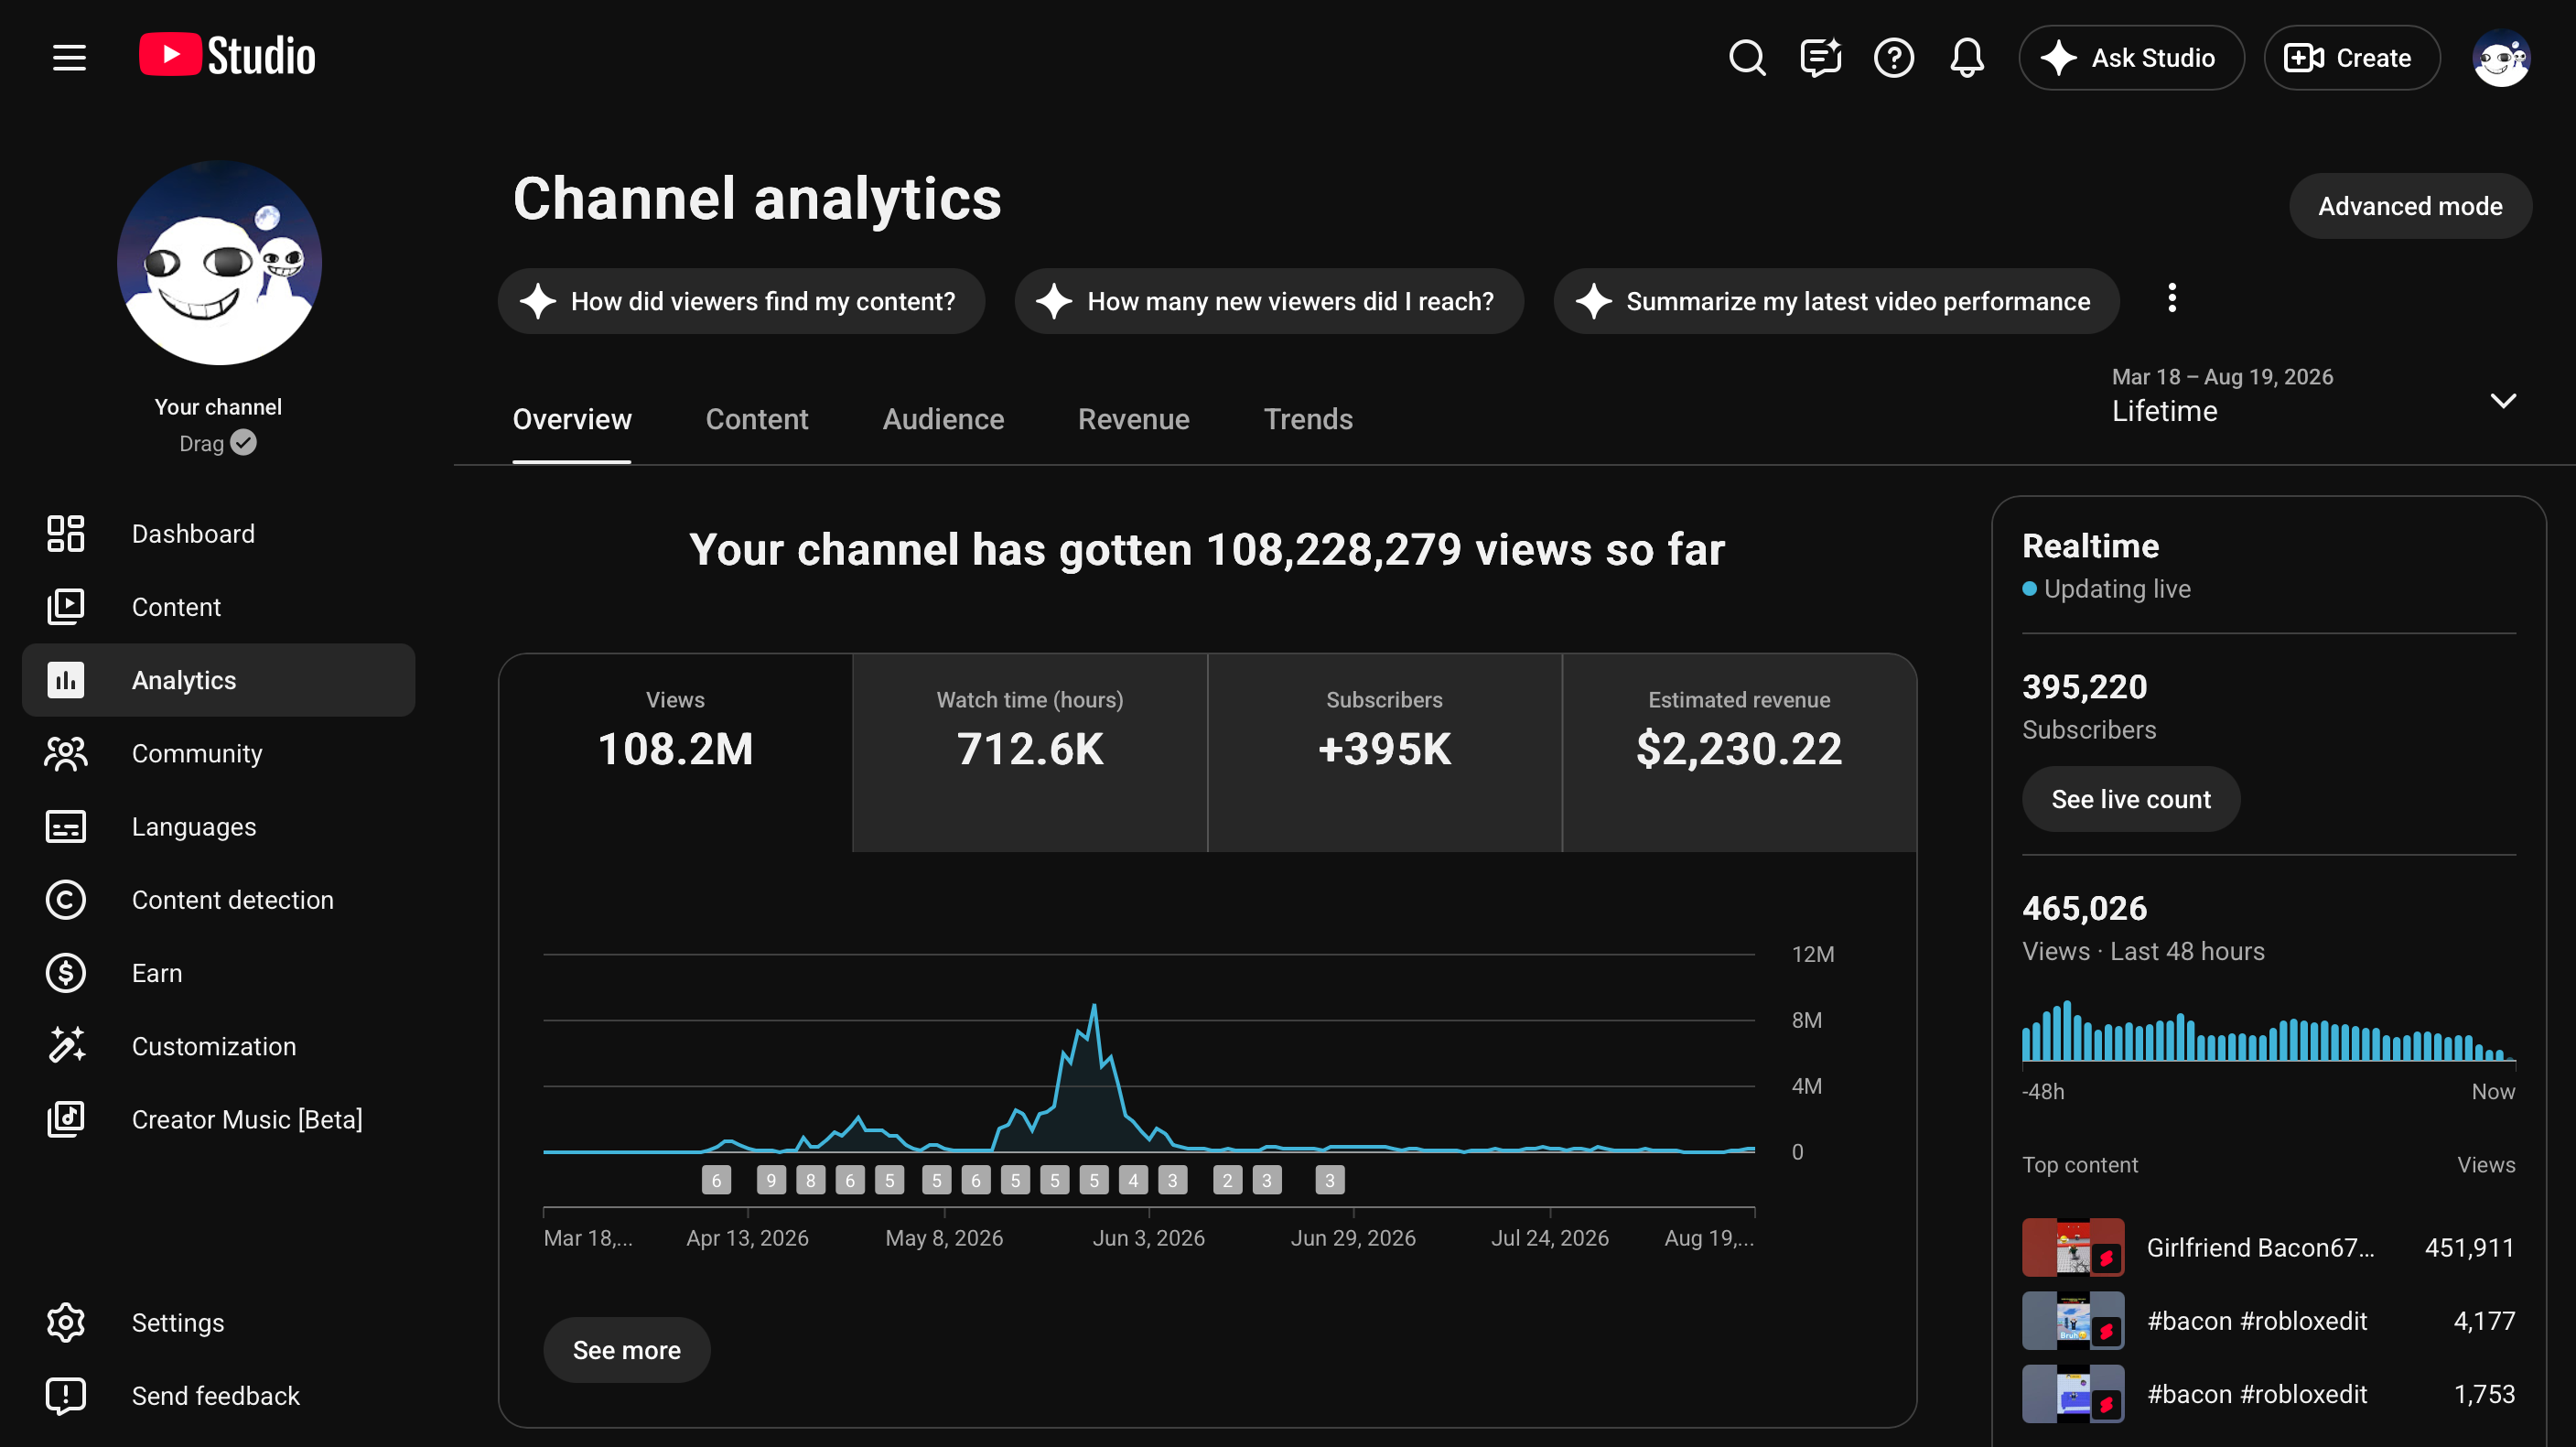Click the 9 videos published chart marker

770,1180
